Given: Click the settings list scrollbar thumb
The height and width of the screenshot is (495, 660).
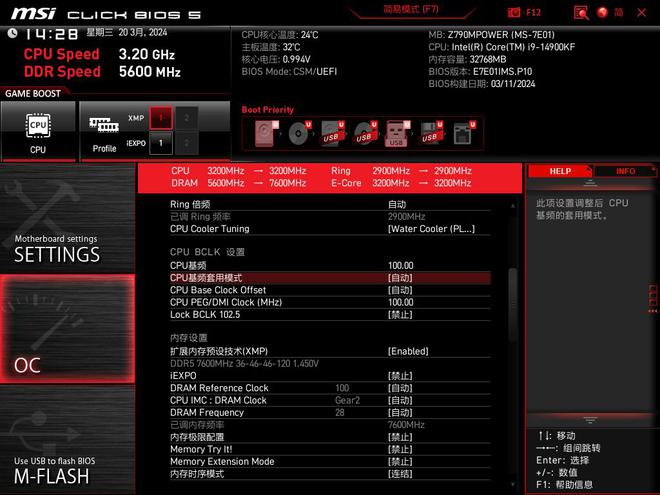Looking at the screenshot, I should click(x=513, y=303).
